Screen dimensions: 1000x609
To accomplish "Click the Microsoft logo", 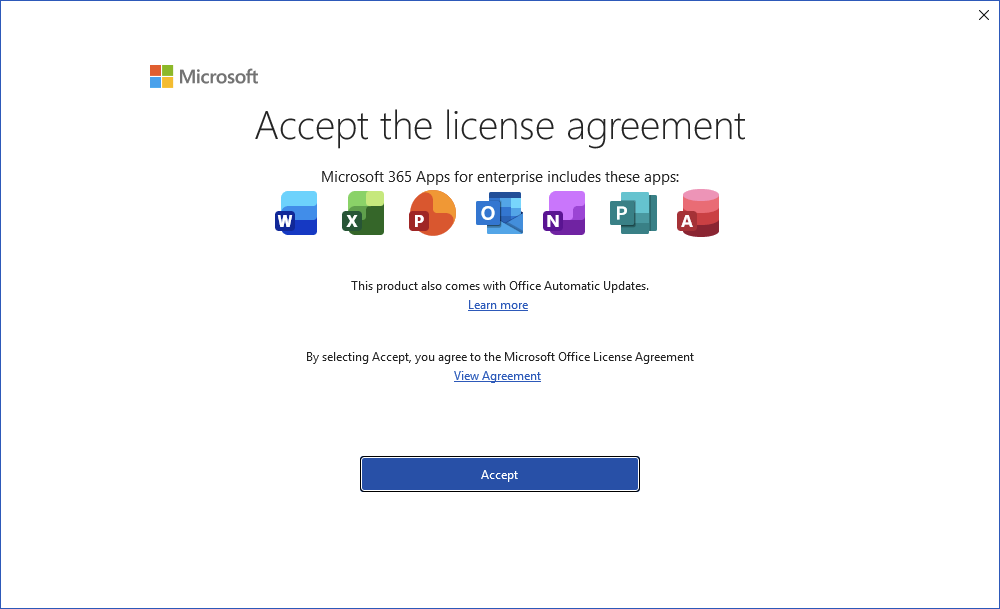I will 203,76.
